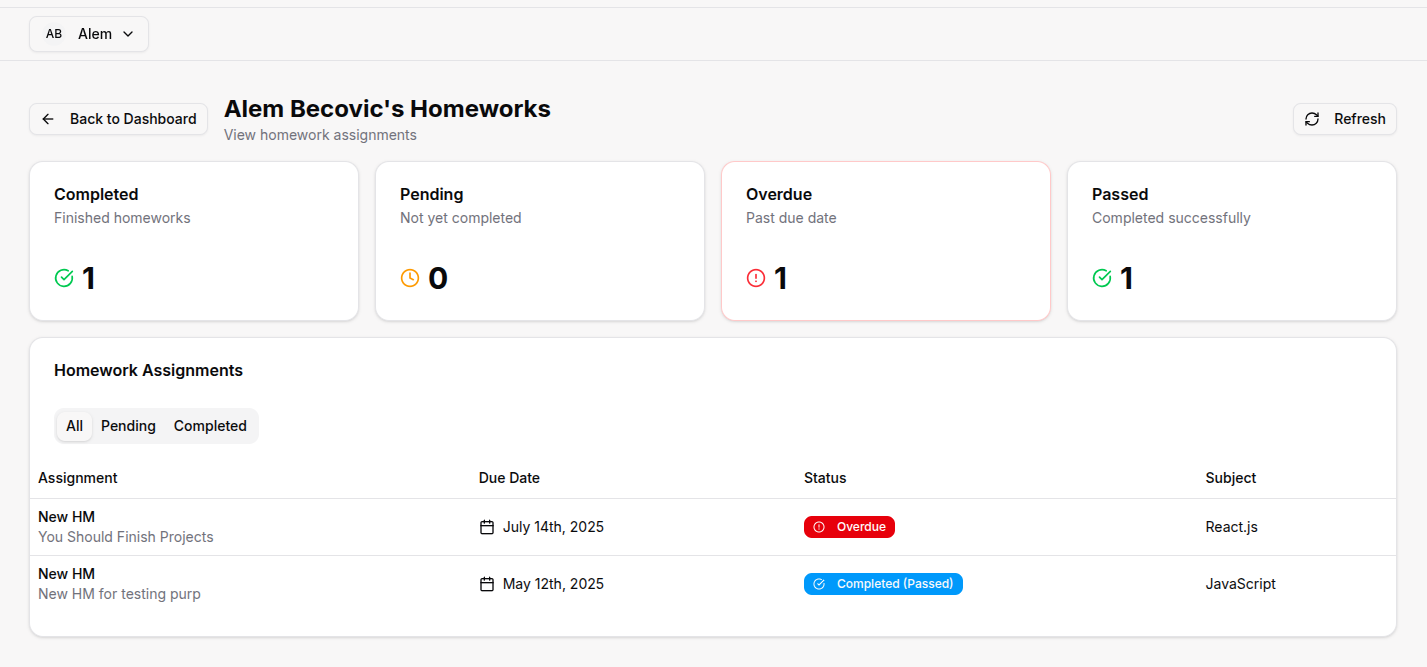Click the calendar icon beside July 14th, 2025
The width and height of the screenshot is (1427, 667).
[487, 527]
